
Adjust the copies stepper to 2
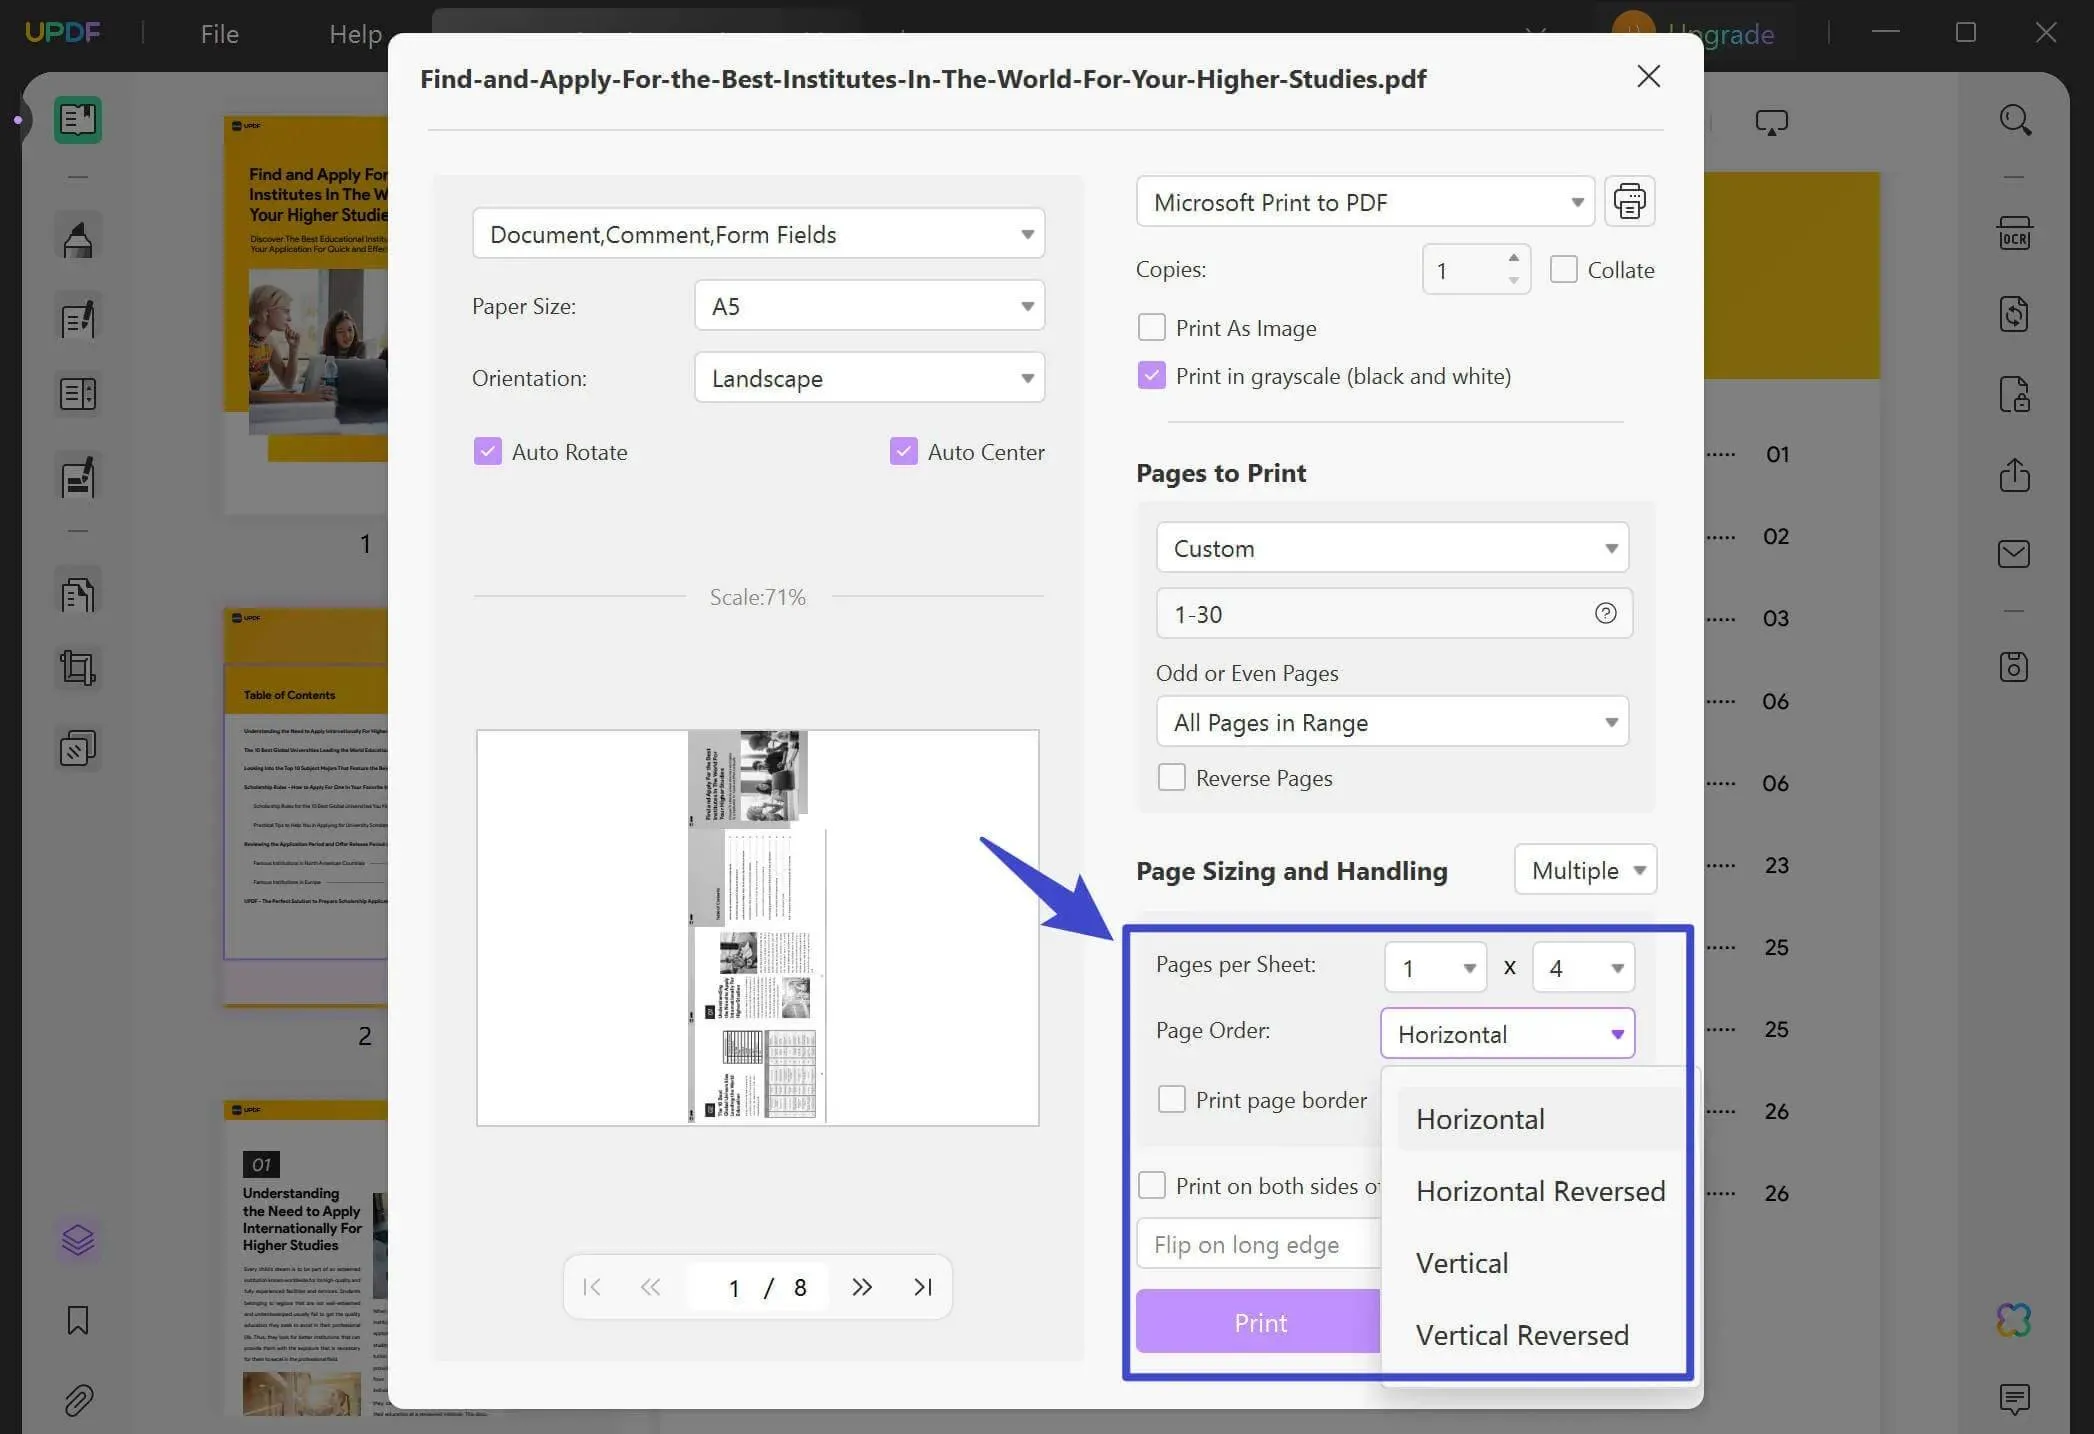point(1512,256)
